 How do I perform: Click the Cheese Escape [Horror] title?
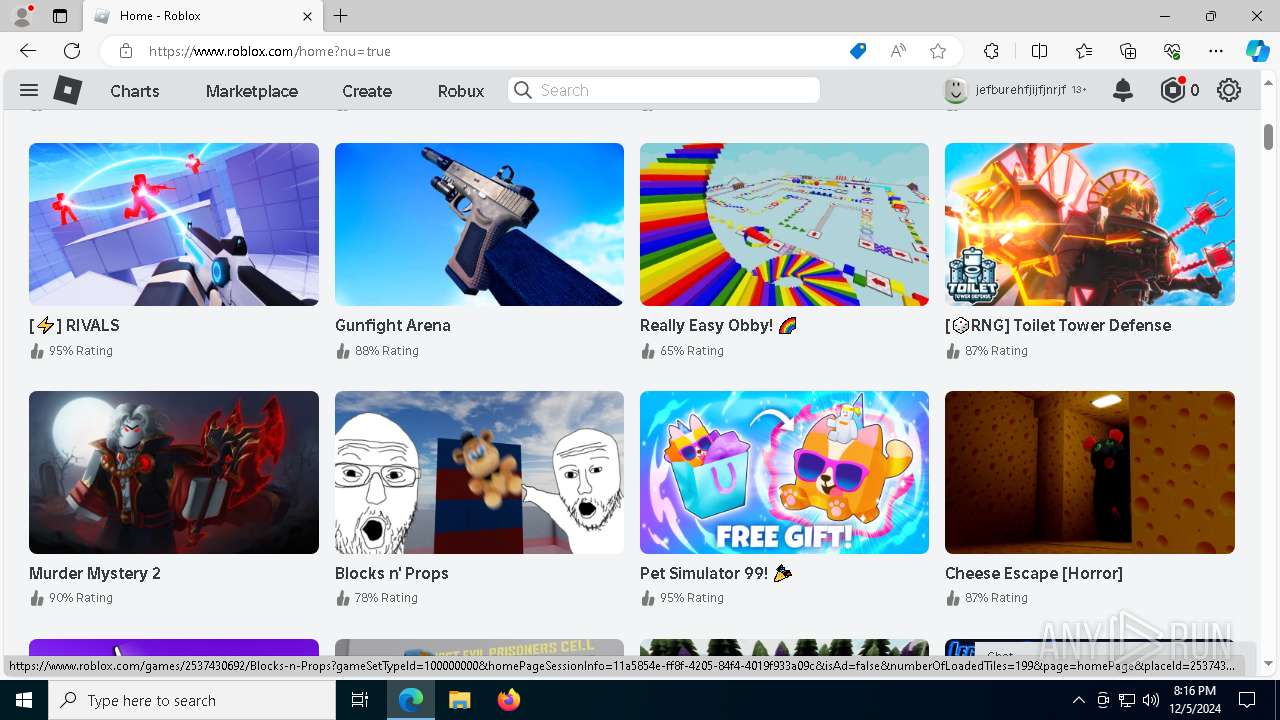coord(1034,573)
